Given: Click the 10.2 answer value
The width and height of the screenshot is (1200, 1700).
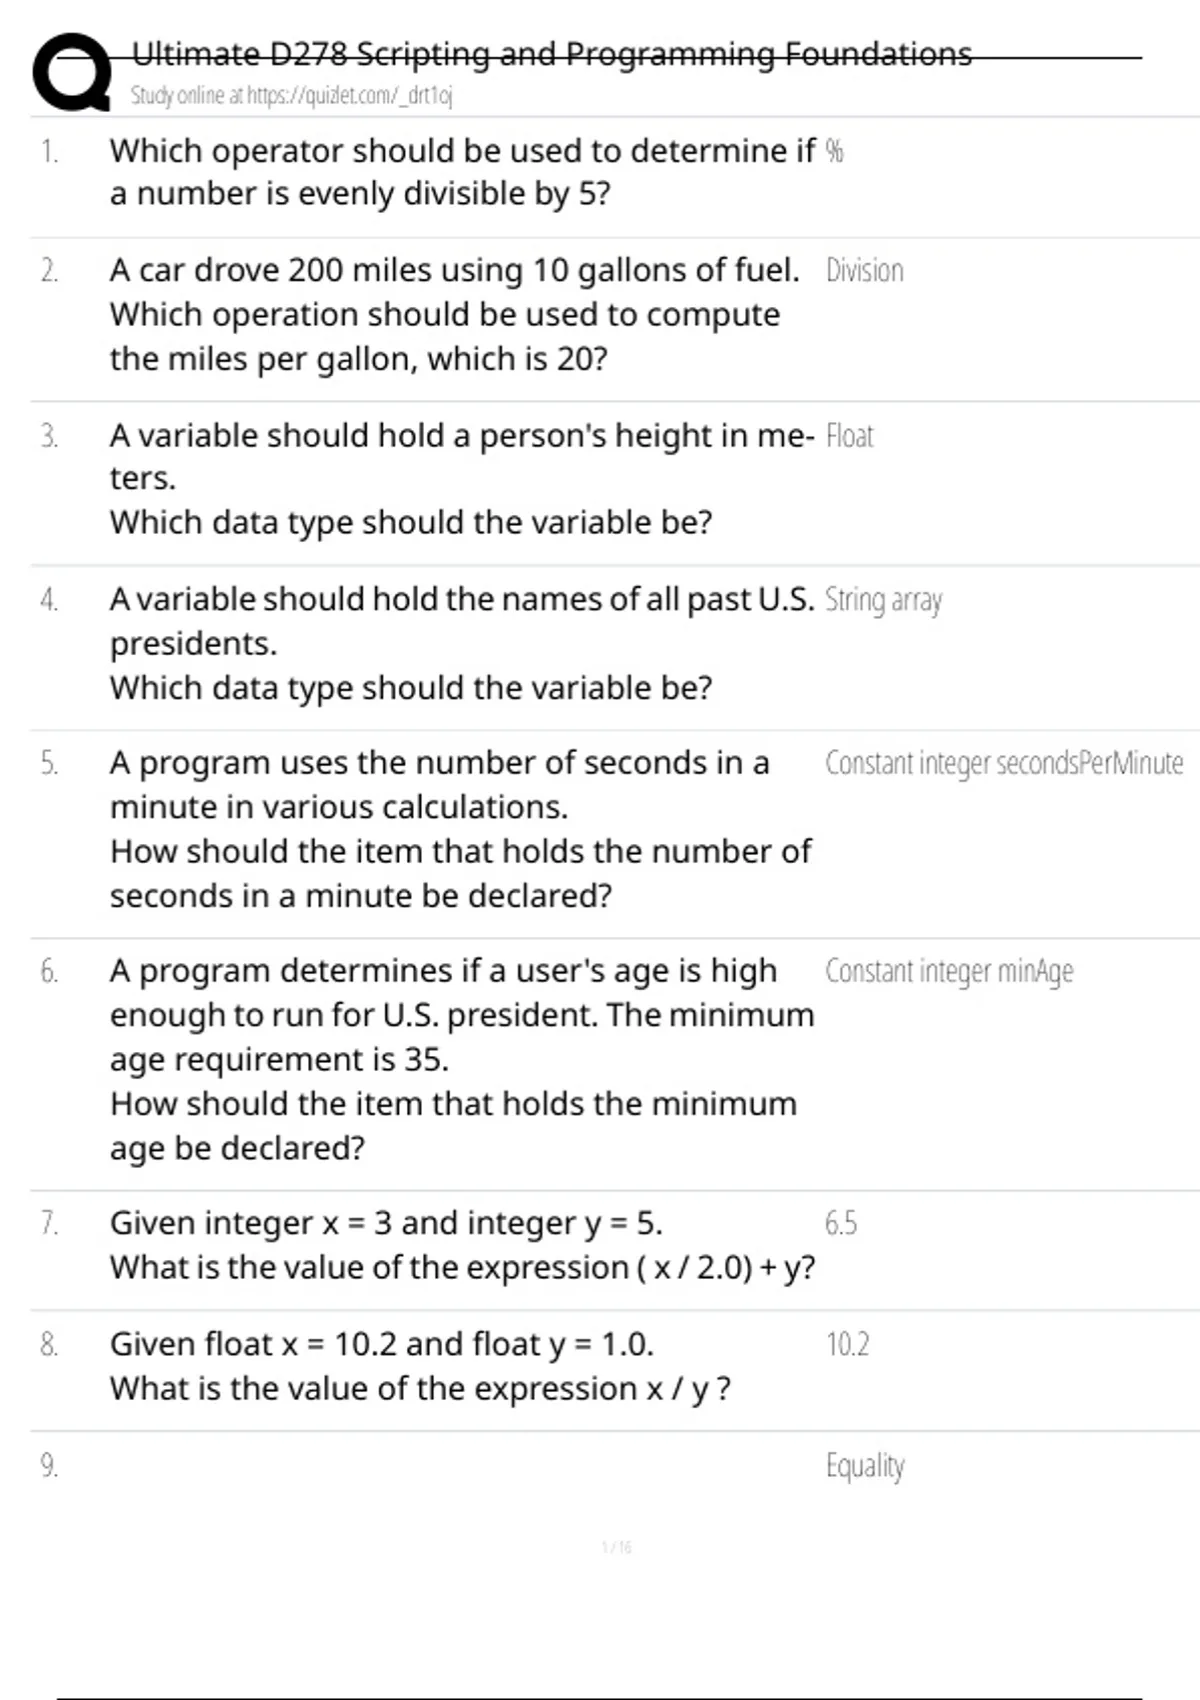Looking at the screenshot, I should [847, 1344].
